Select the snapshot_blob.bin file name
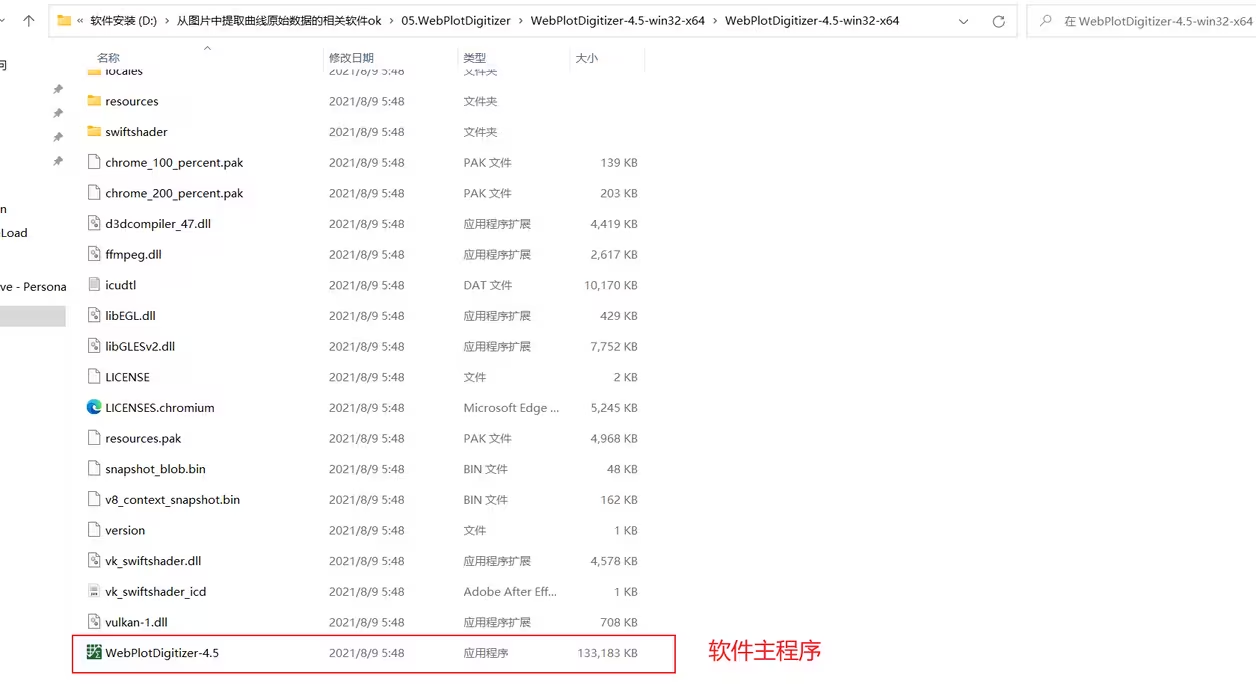Screen dimensions: 1256x684 click(x=155, y=469)
